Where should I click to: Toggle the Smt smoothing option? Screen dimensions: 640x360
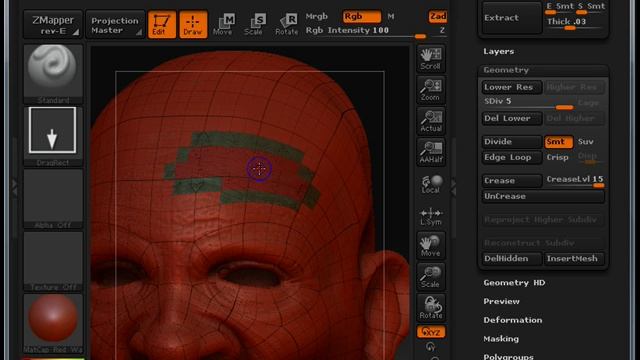click(558, 142)
